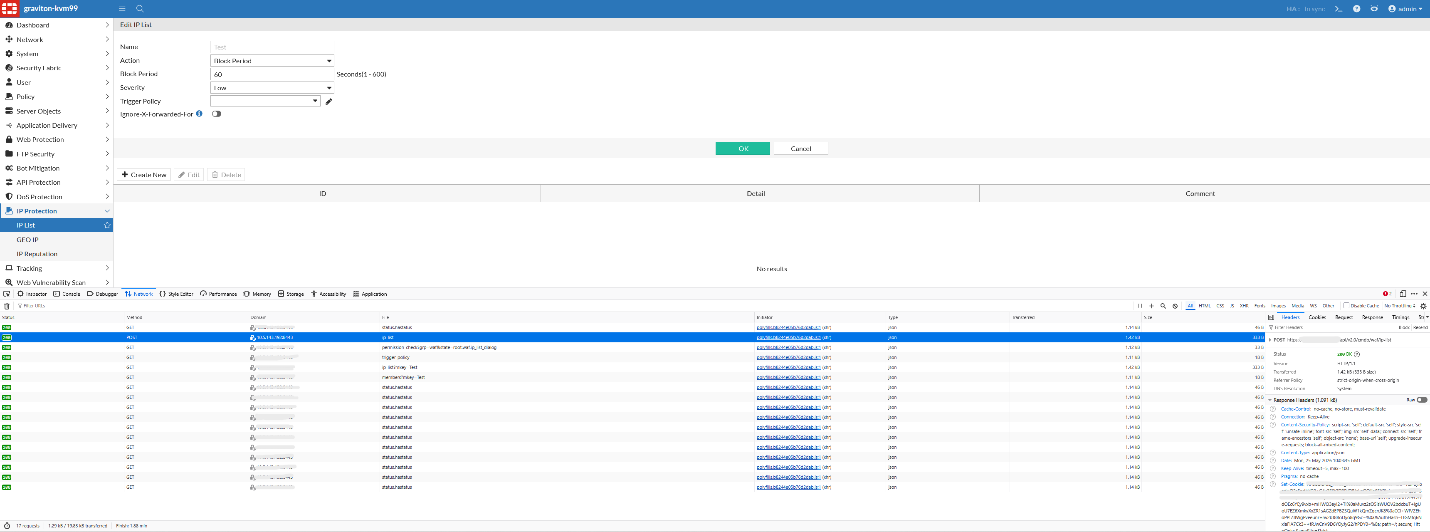Open the Response tab in request details
1430x532 pixels.
coord(1372,317)
